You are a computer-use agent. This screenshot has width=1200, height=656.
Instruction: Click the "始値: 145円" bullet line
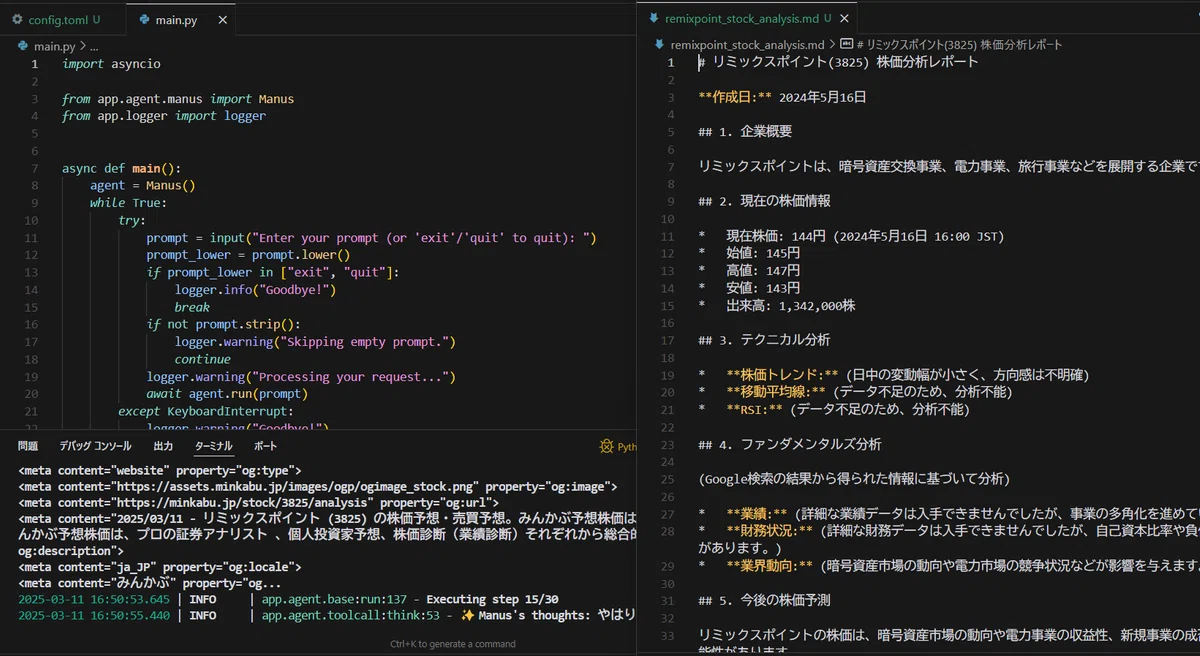point(749,253)
